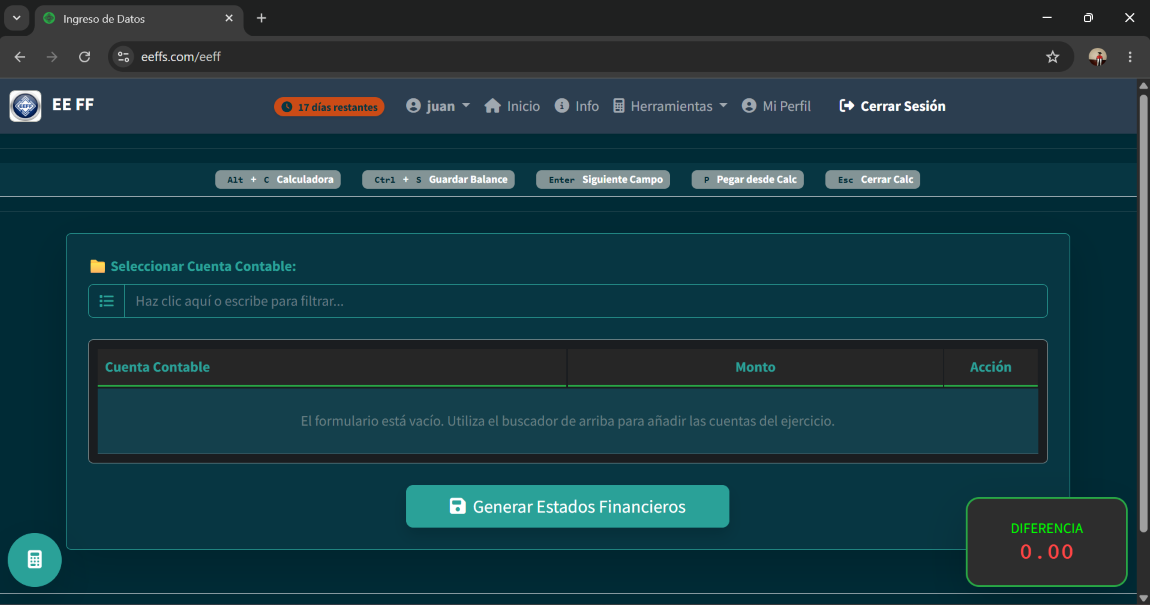Go forward in browser history
Screen dimensions: 1150x605
point(52,56)
